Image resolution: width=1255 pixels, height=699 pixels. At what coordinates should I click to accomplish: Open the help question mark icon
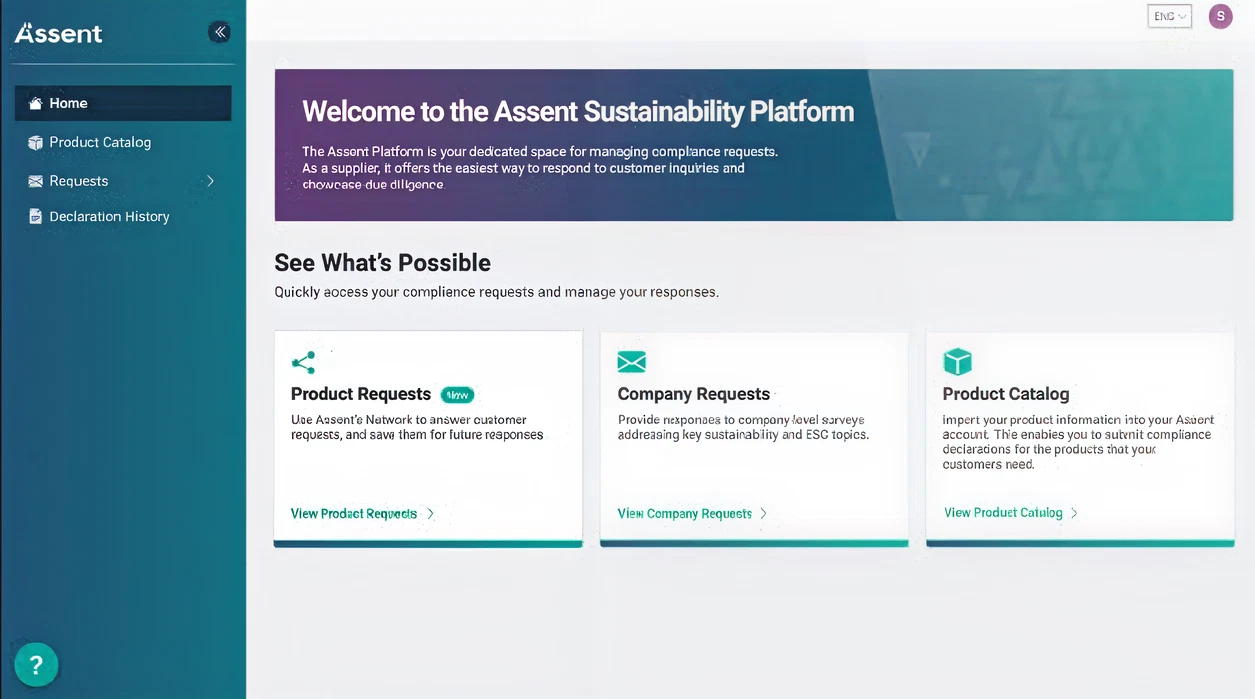coord(36,664)
